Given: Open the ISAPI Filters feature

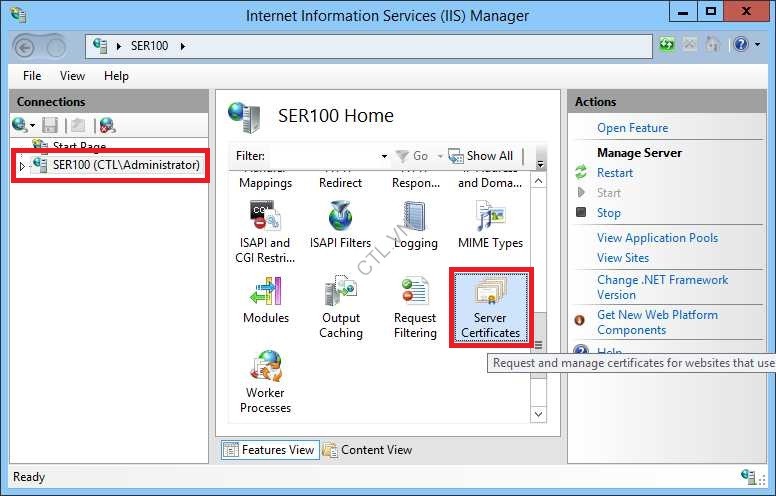Looking at the screenshot, I should pos(340,225).
